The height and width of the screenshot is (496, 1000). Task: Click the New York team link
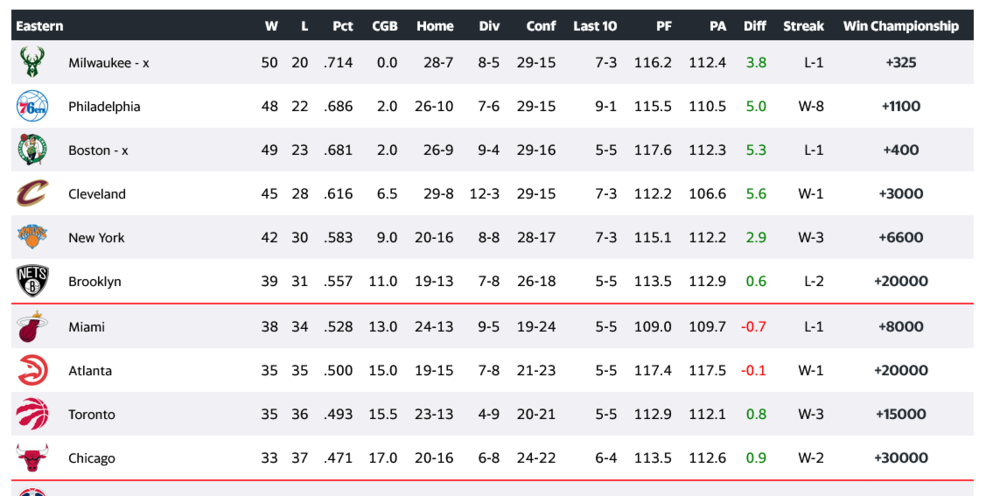[x=96, y=238]
